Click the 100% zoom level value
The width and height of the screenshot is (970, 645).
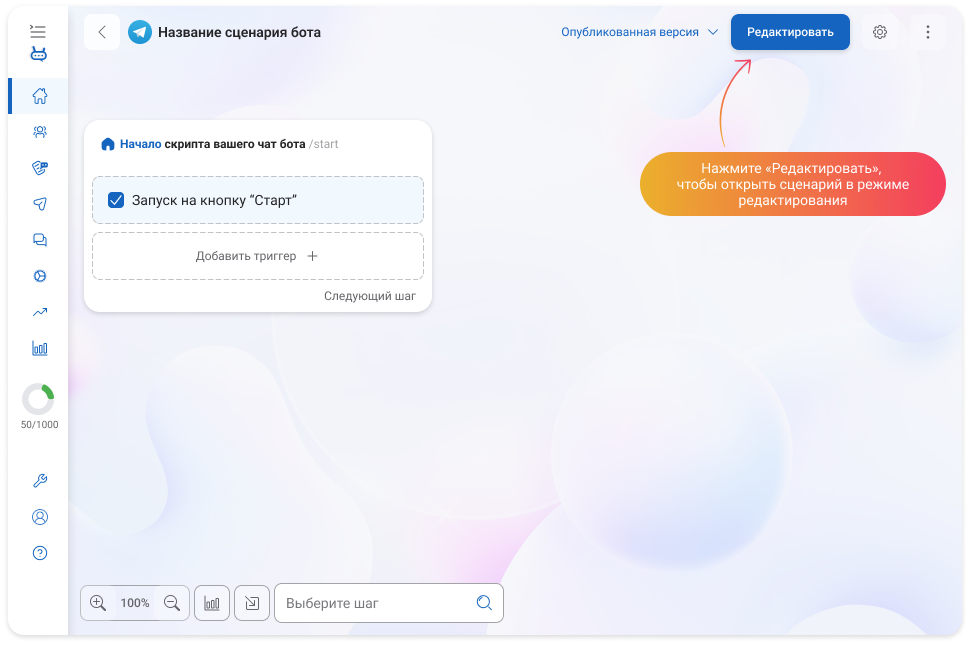pyautogui.click(x=135, y=603)
